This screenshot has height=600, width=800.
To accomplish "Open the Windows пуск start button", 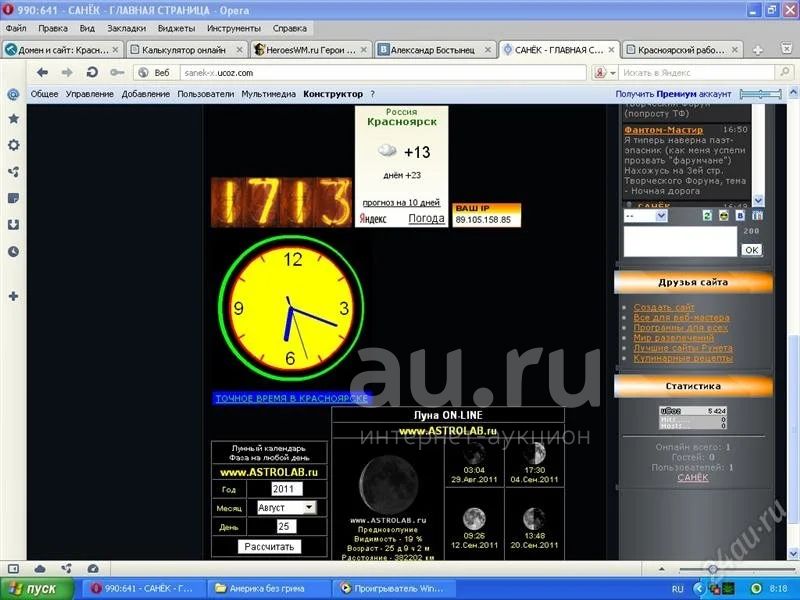I will 37,589.
